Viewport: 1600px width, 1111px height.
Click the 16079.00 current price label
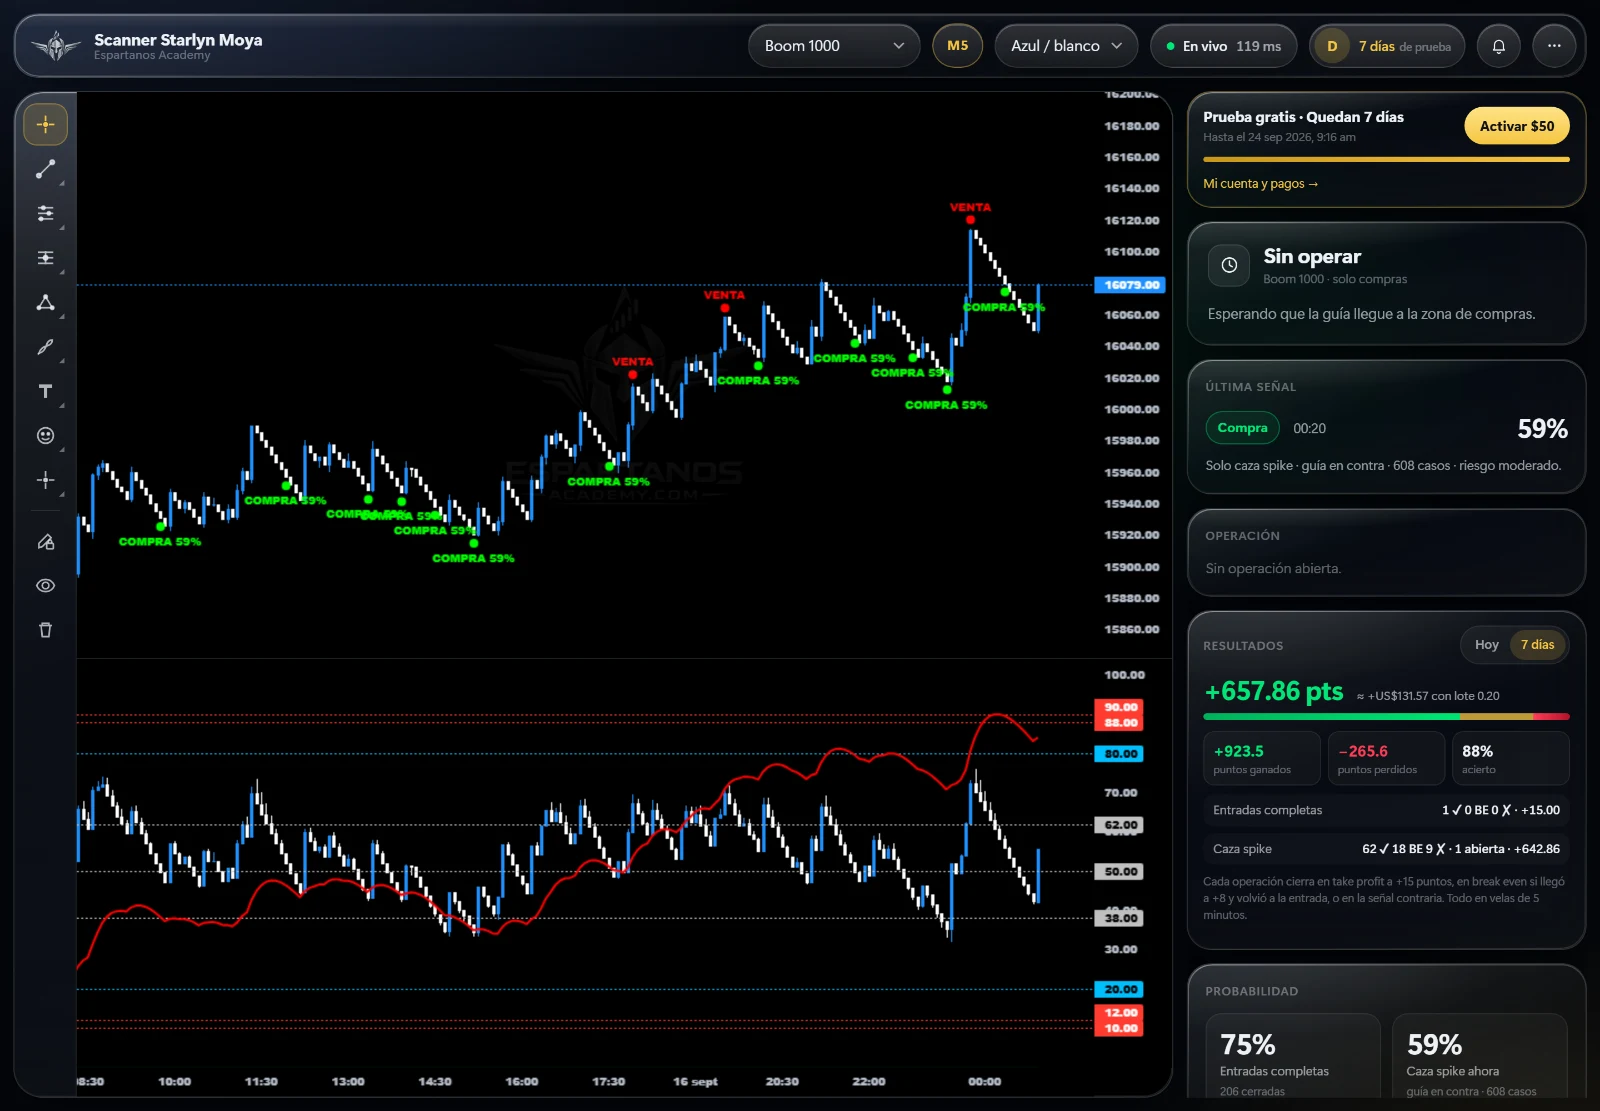(x=1131, y=285)
